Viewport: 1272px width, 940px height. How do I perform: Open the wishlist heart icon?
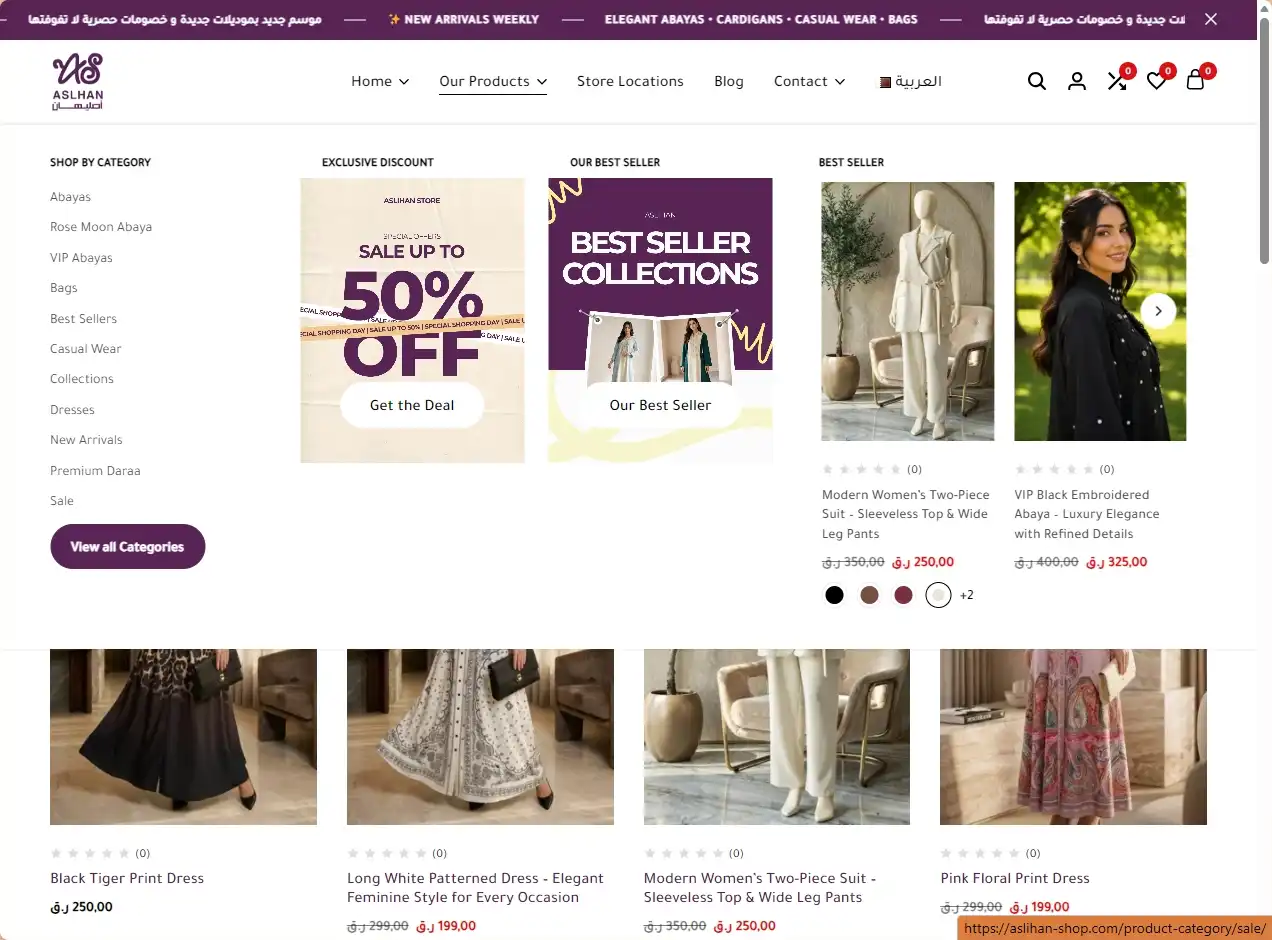pos(1156,81)
